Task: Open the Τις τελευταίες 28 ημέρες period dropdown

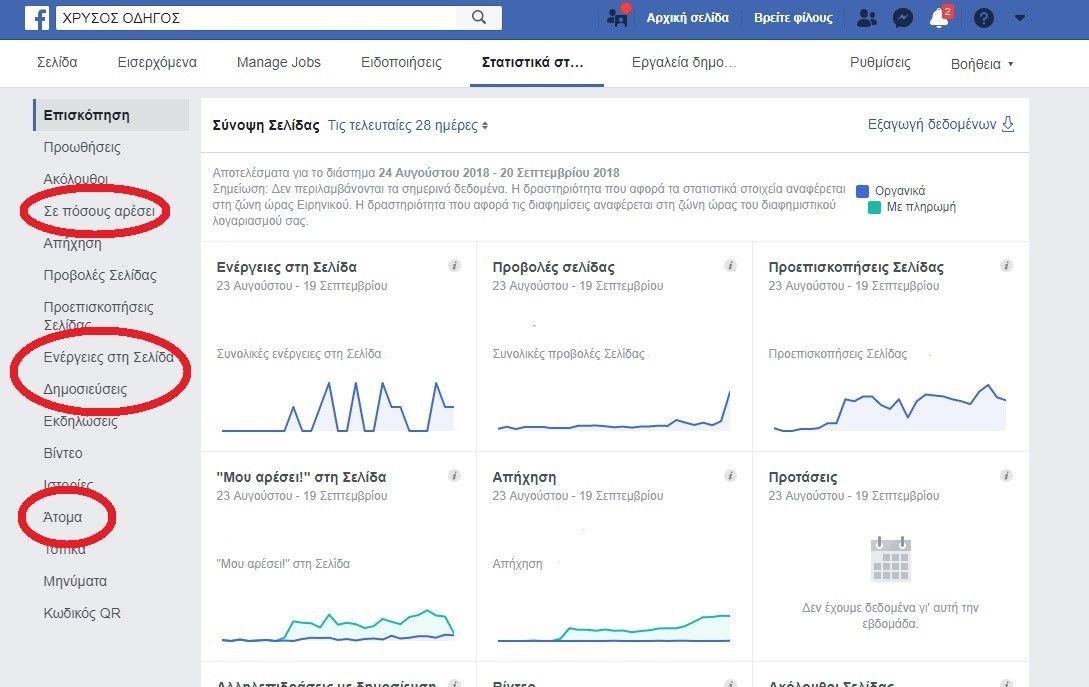Action: pyautogui.click(x=408, y=126)
